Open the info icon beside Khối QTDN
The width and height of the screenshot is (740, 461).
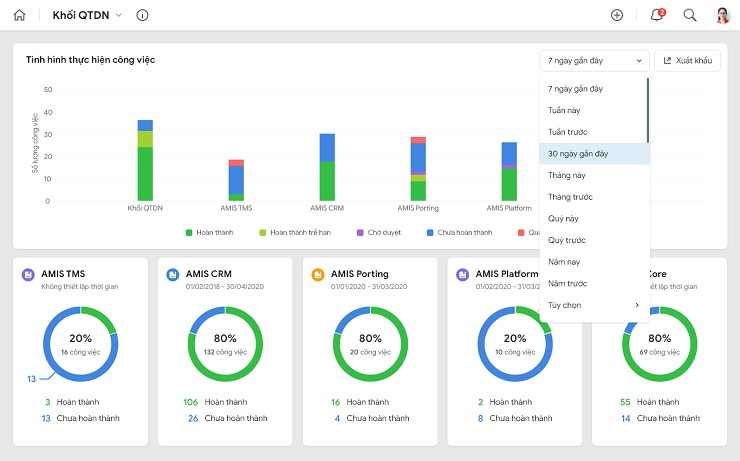142,15
